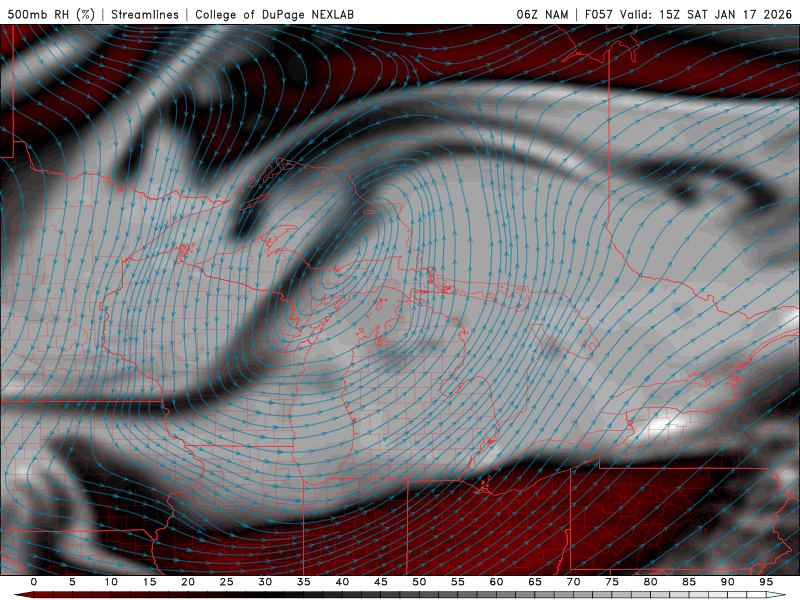Select the "06Z NAM" model run label
Image resolution: width=800 pixels, height=600 pixels.
[542, 14]
